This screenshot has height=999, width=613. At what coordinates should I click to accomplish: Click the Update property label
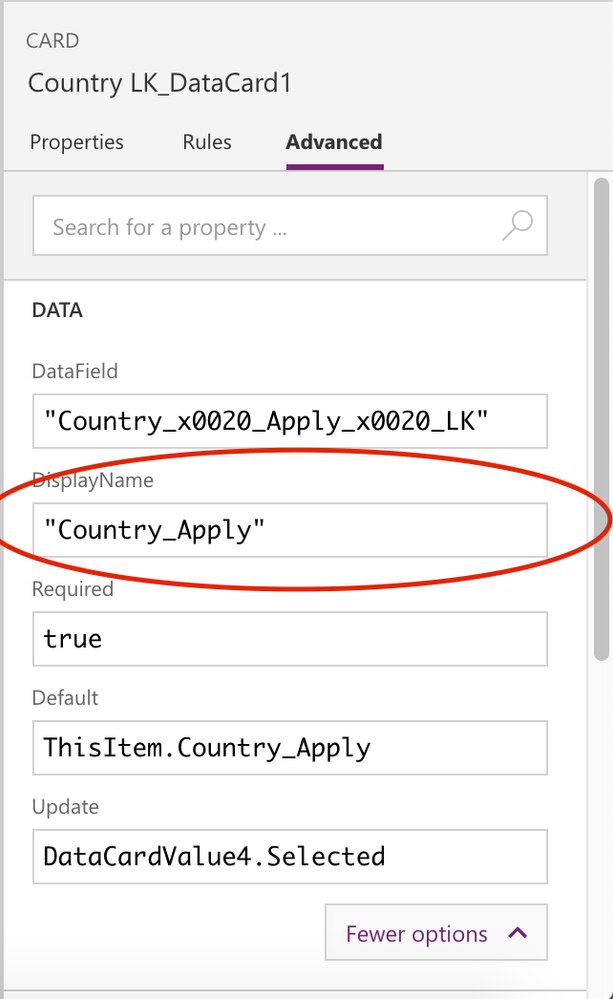tap(66, 807)
